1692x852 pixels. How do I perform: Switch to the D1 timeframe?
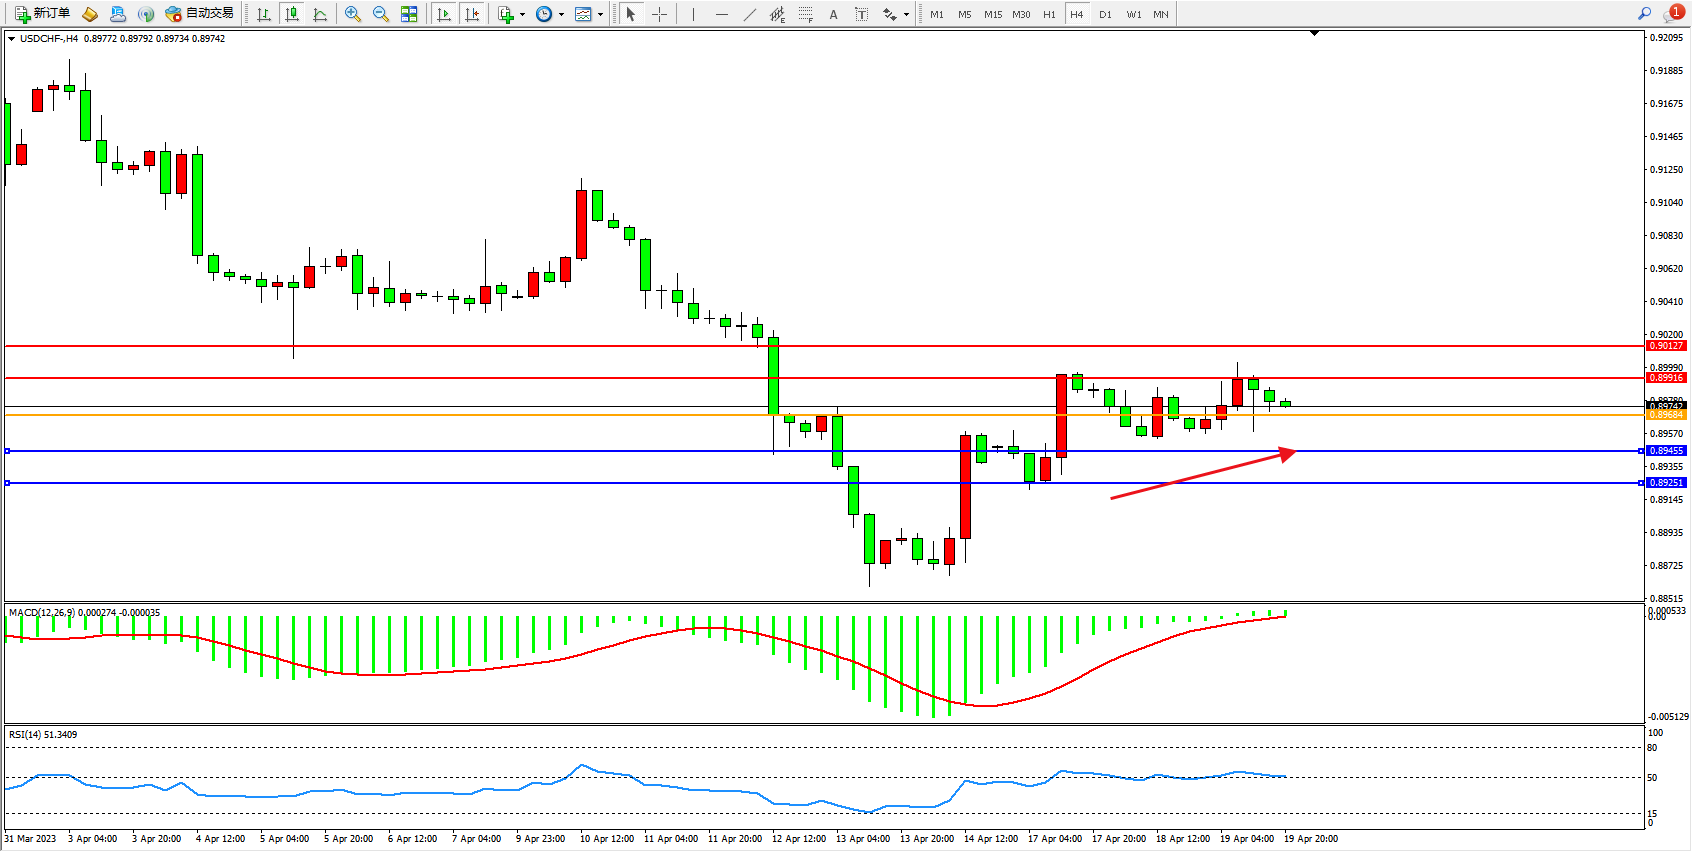(x=1105, y=14)
